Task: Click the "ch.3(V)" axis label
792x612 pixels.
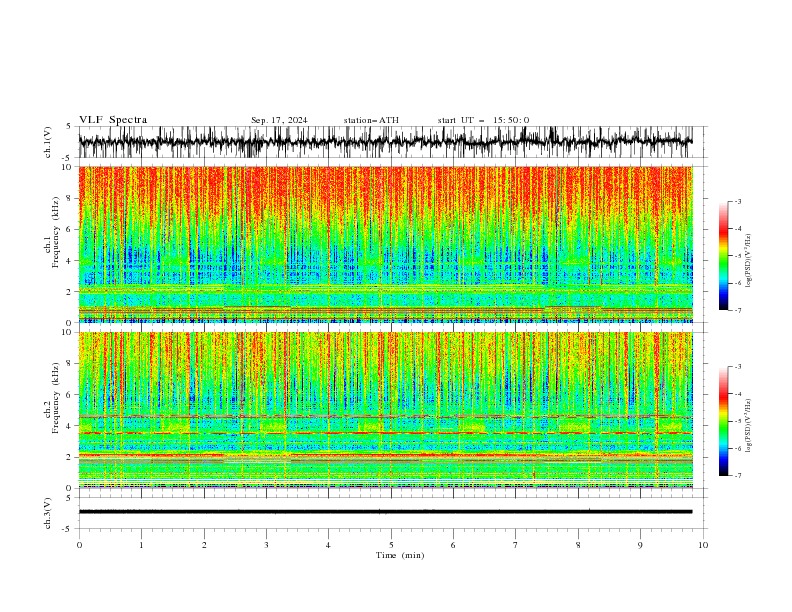Action: [x=48, y=513]
